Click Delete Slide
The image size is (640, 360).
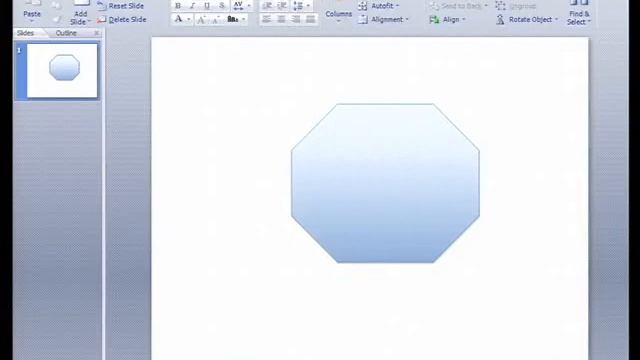point(127,19)
